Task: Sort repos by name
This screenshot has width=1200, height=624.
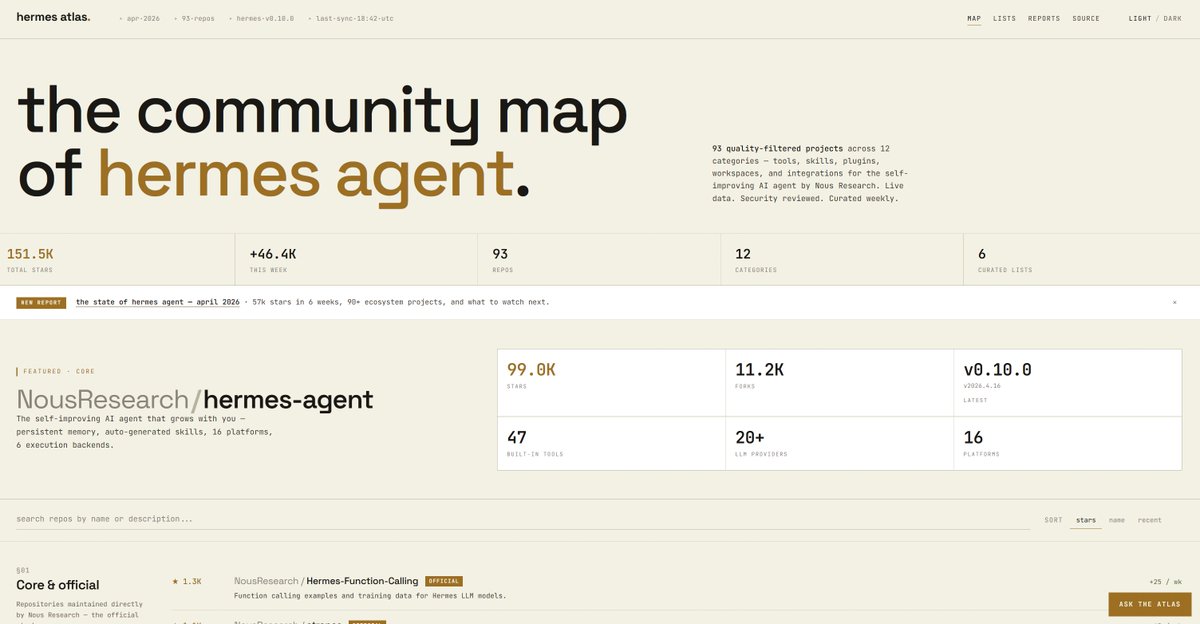Action: point(1116,520)
